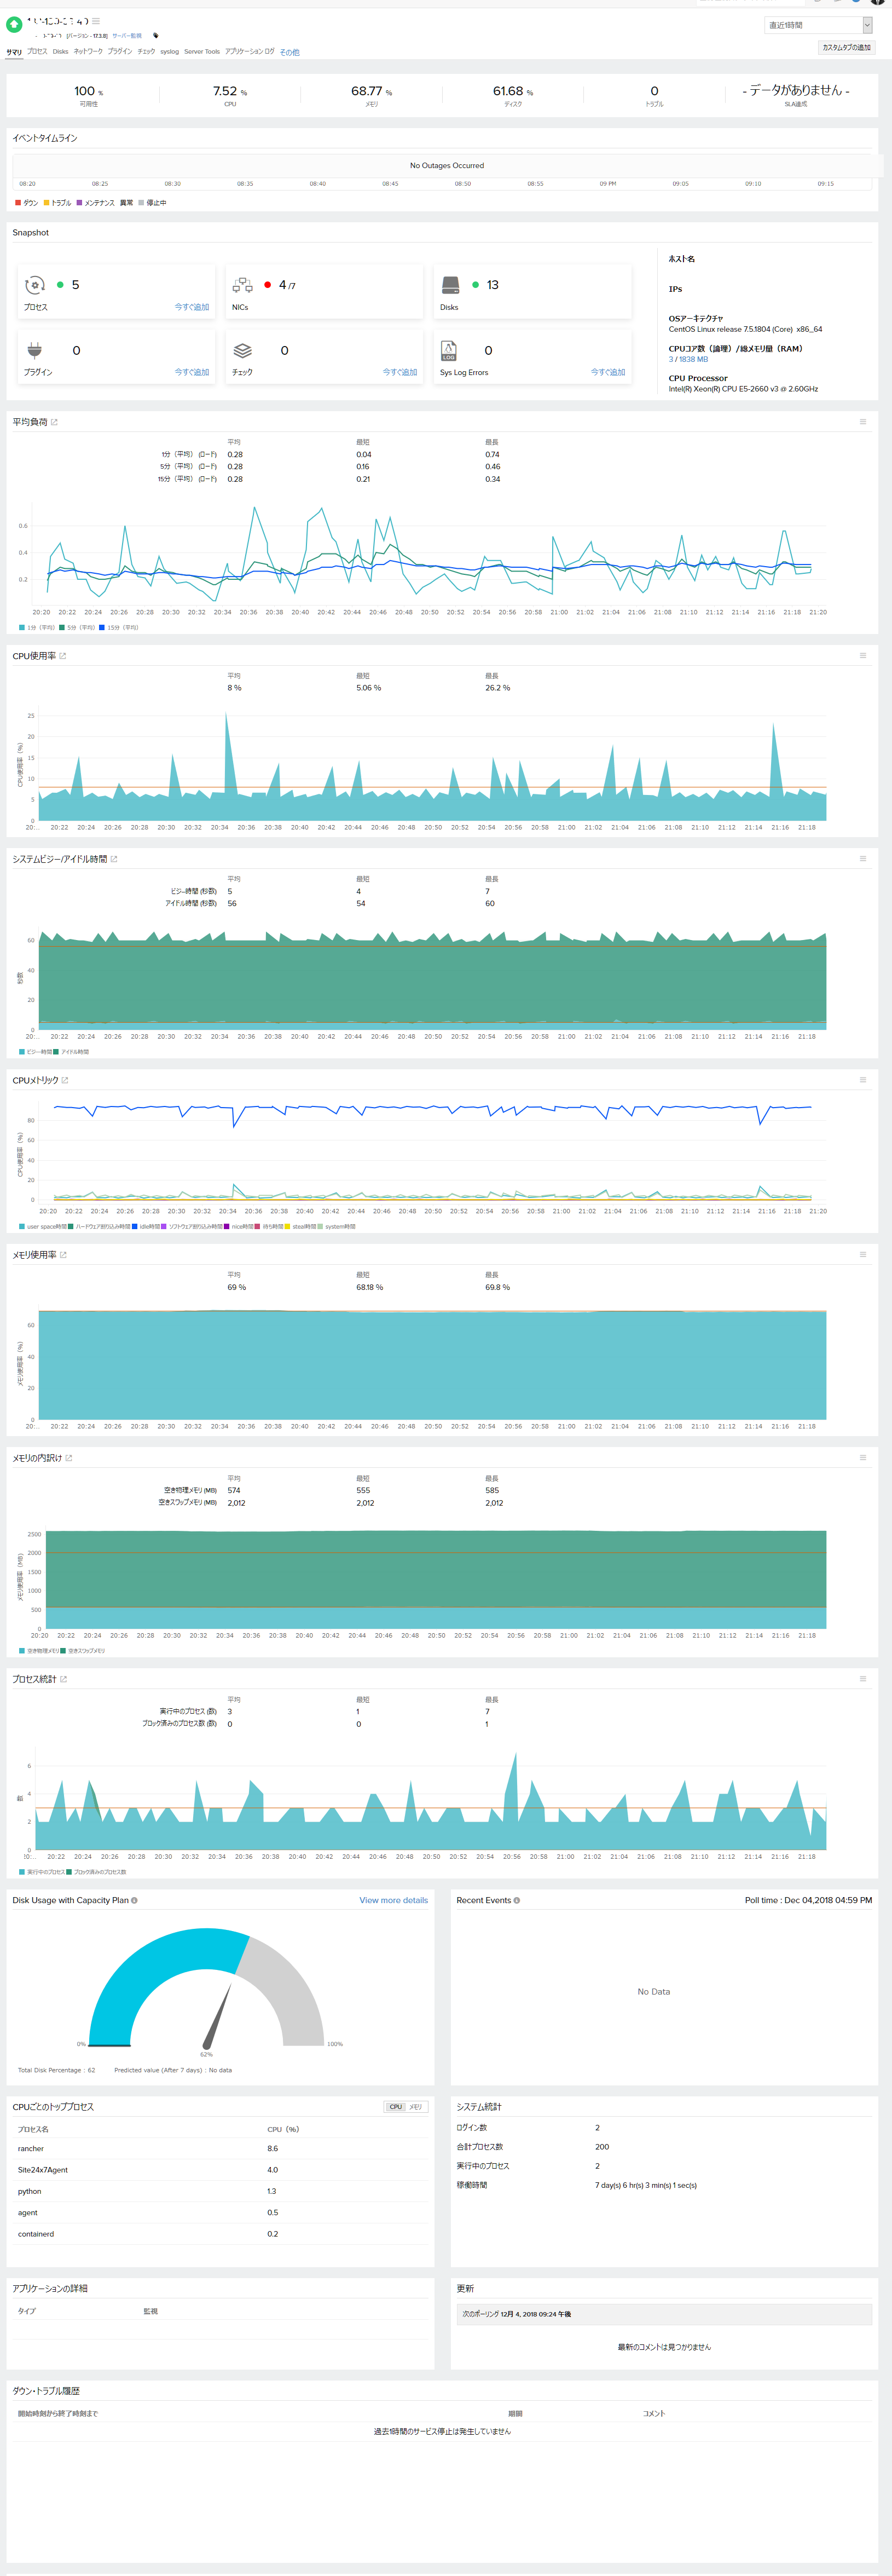
Task: Open the プロセス tab
Action: tap(37, 51)
